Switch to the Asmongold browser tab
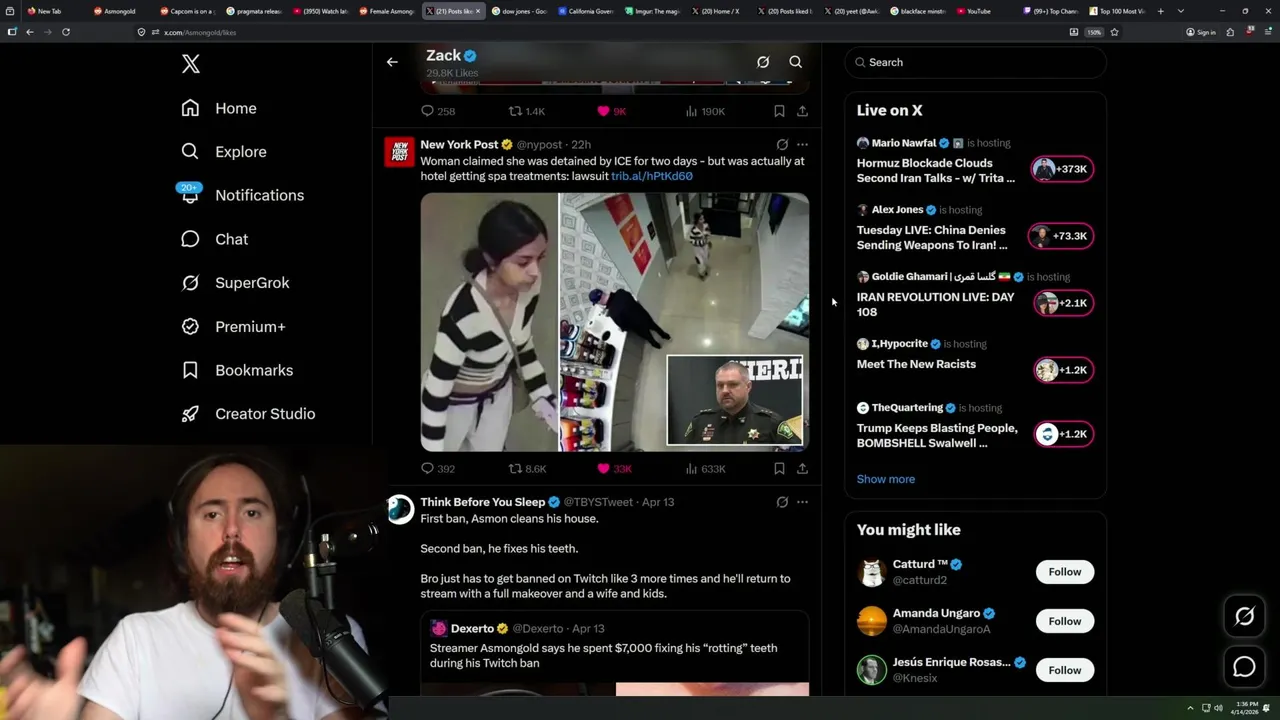 [119, 11]
